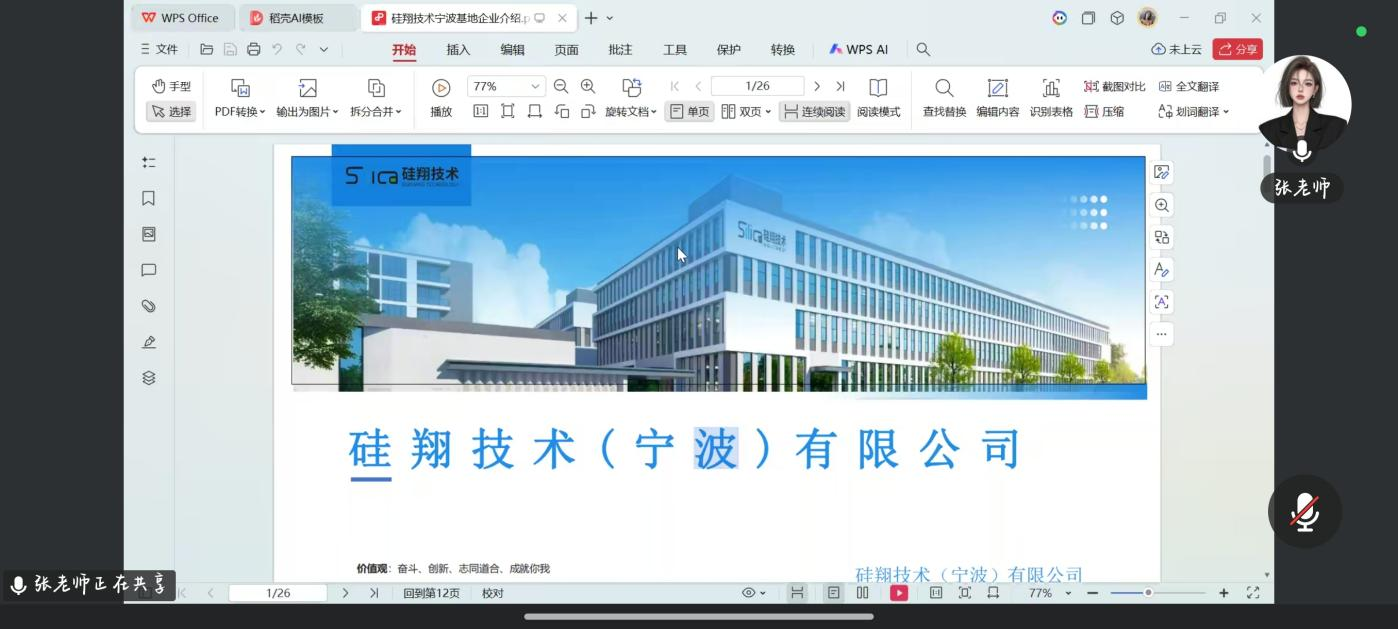Open the 批注 annotation tab
The height and width of the screenshot is (629, 1398).
620,50
